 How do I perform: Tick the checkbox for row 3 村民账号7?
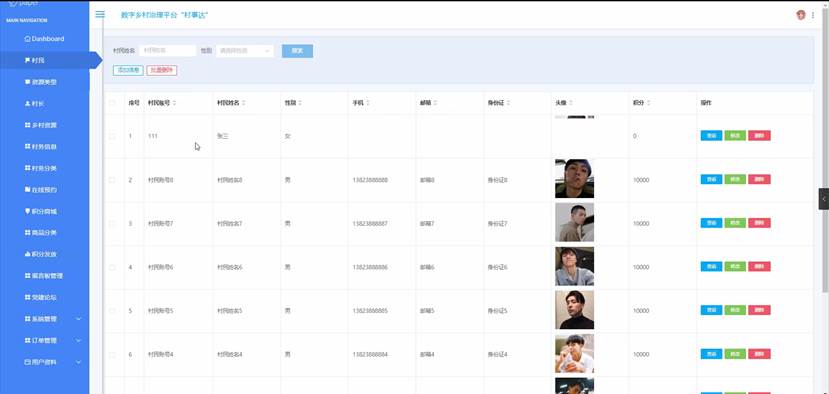click(x=112, y=224)
